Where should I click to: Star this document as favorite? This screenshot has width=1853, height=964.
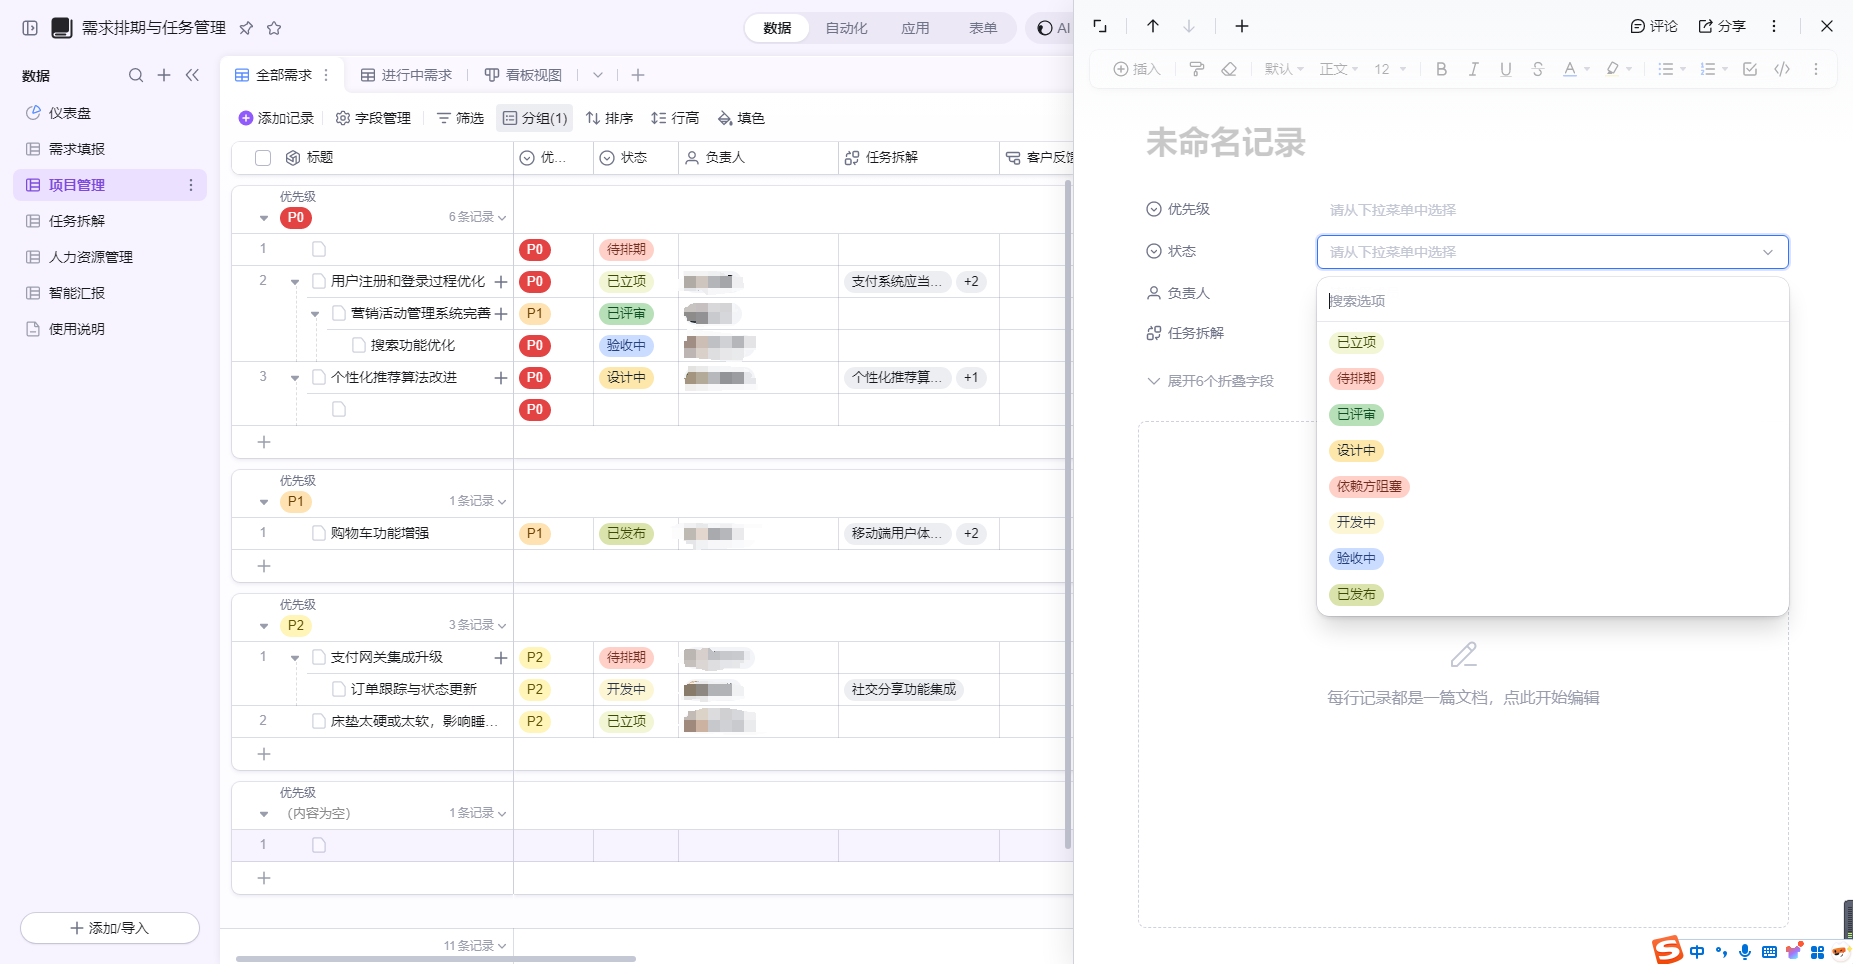click(274, 28)
